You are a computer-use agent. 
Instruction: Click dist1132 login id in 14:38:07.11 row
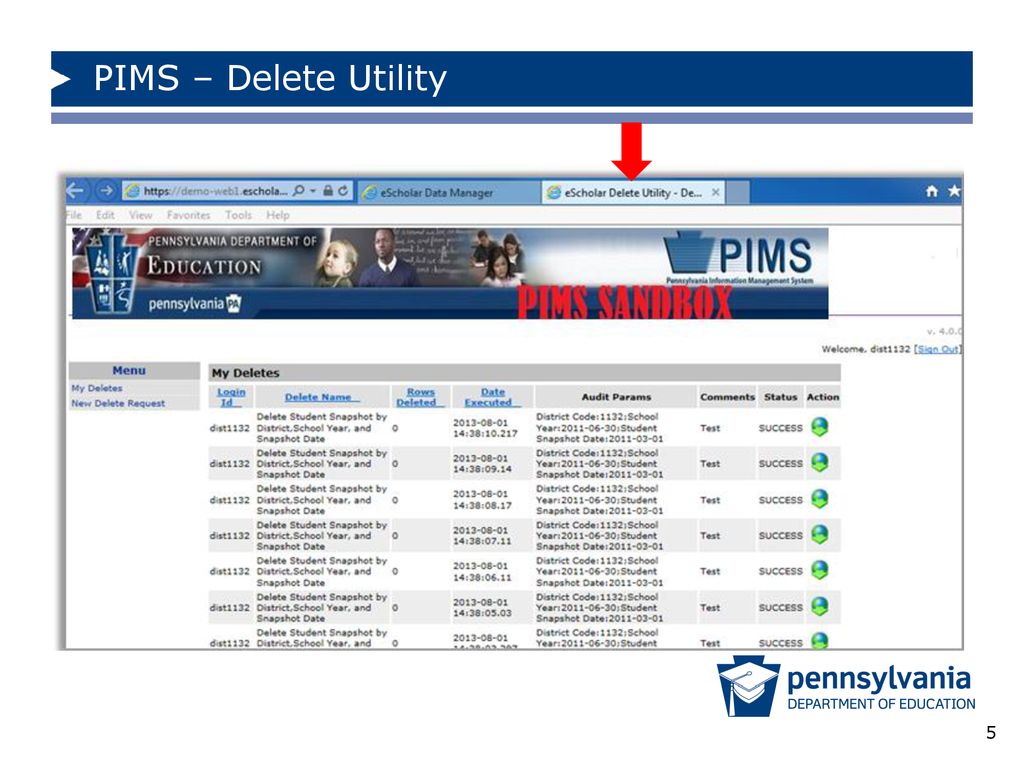coord(229,536)
